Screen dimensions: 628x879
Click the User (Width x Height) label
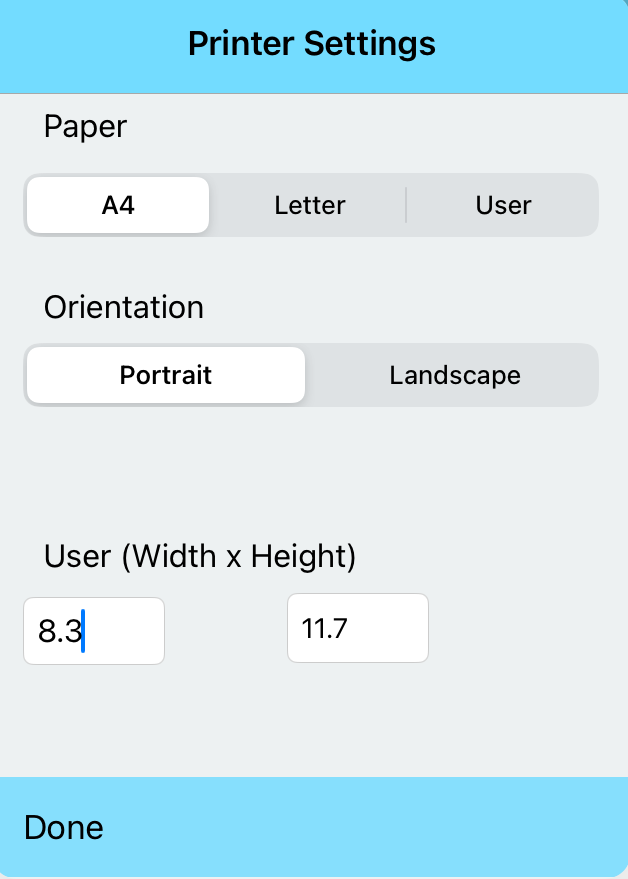(199, 557)
